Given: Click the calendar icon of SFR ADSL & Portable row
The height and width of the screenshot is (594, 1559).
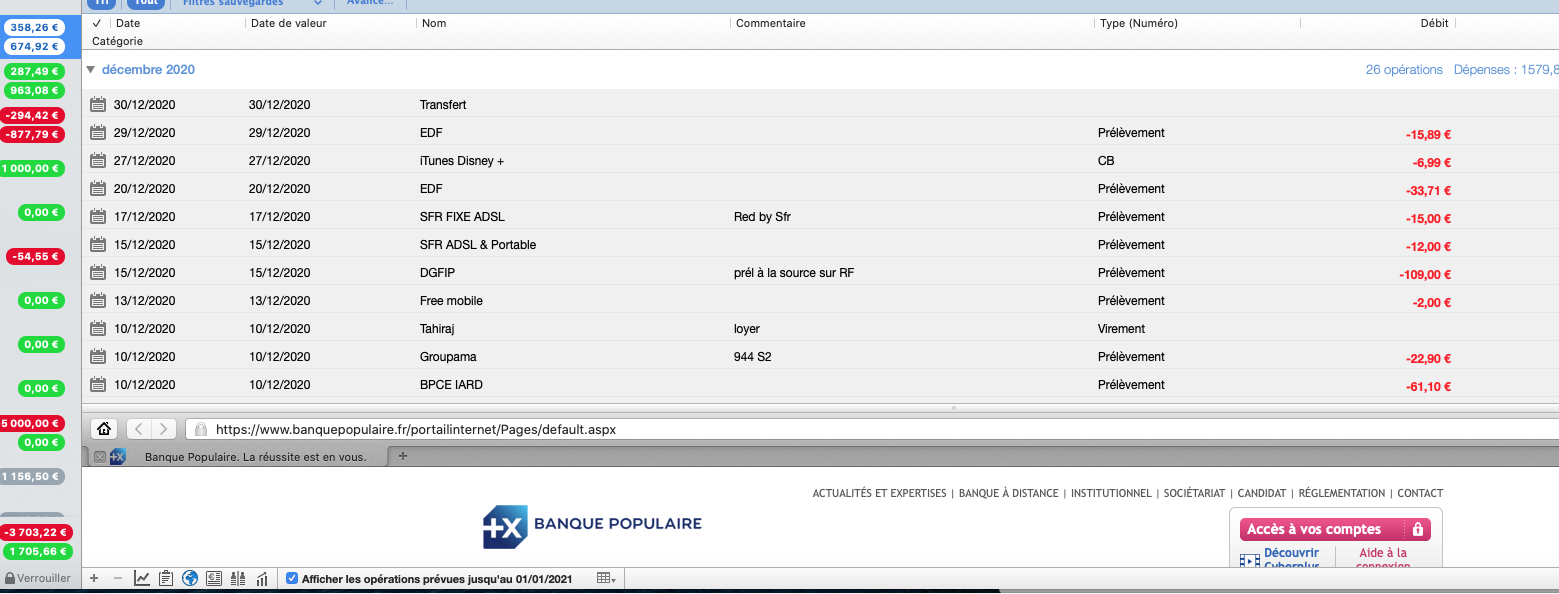Looking at the screenshot, I should [x=97, y=244].
